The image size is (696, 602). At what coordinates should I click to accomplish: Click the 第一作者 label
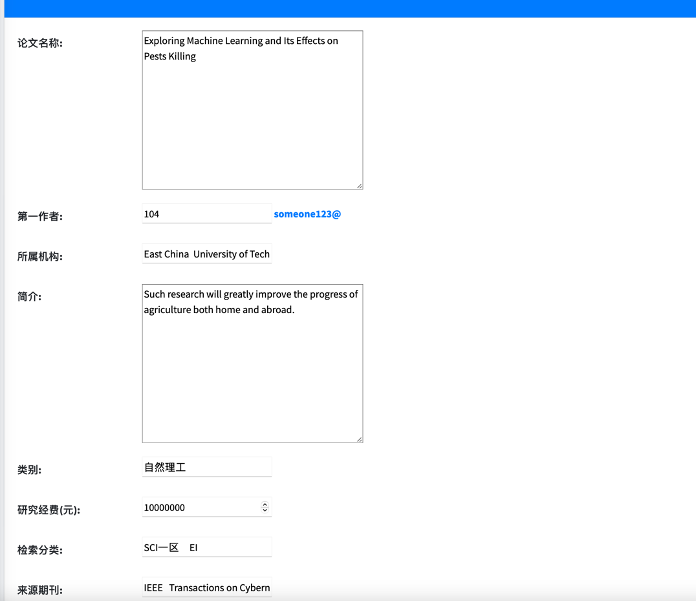[x=40, y=217]
